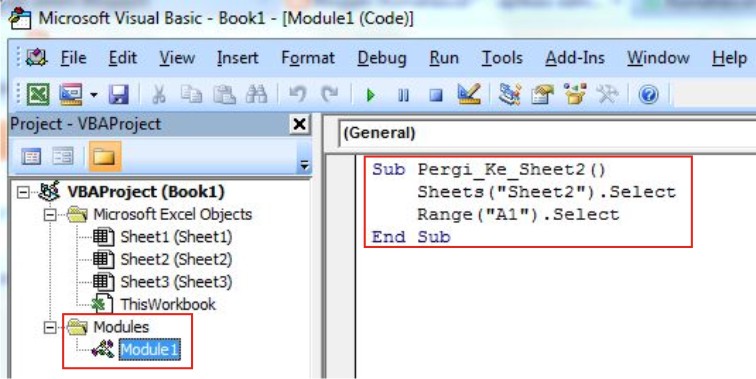Click the Paste clipboard icon

[x=224, y=95]
